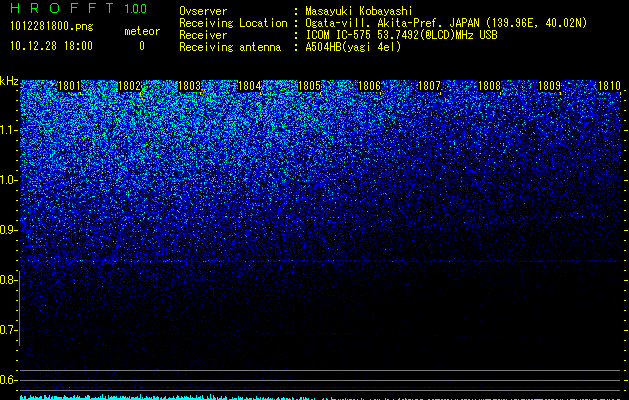Click the 1.1 frequency axis label
This screenshot has width=629, height=400.
8,130
